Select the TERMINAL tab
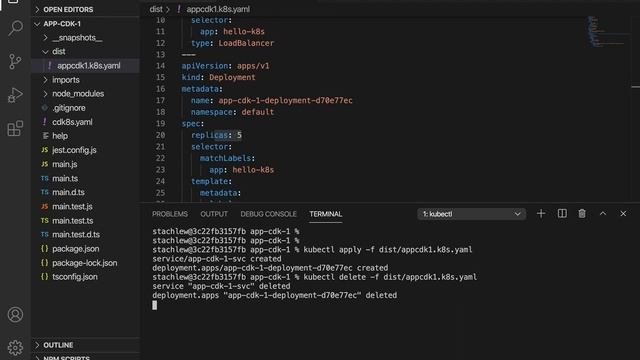The image size is (640, 360). (x=326, y=214)
